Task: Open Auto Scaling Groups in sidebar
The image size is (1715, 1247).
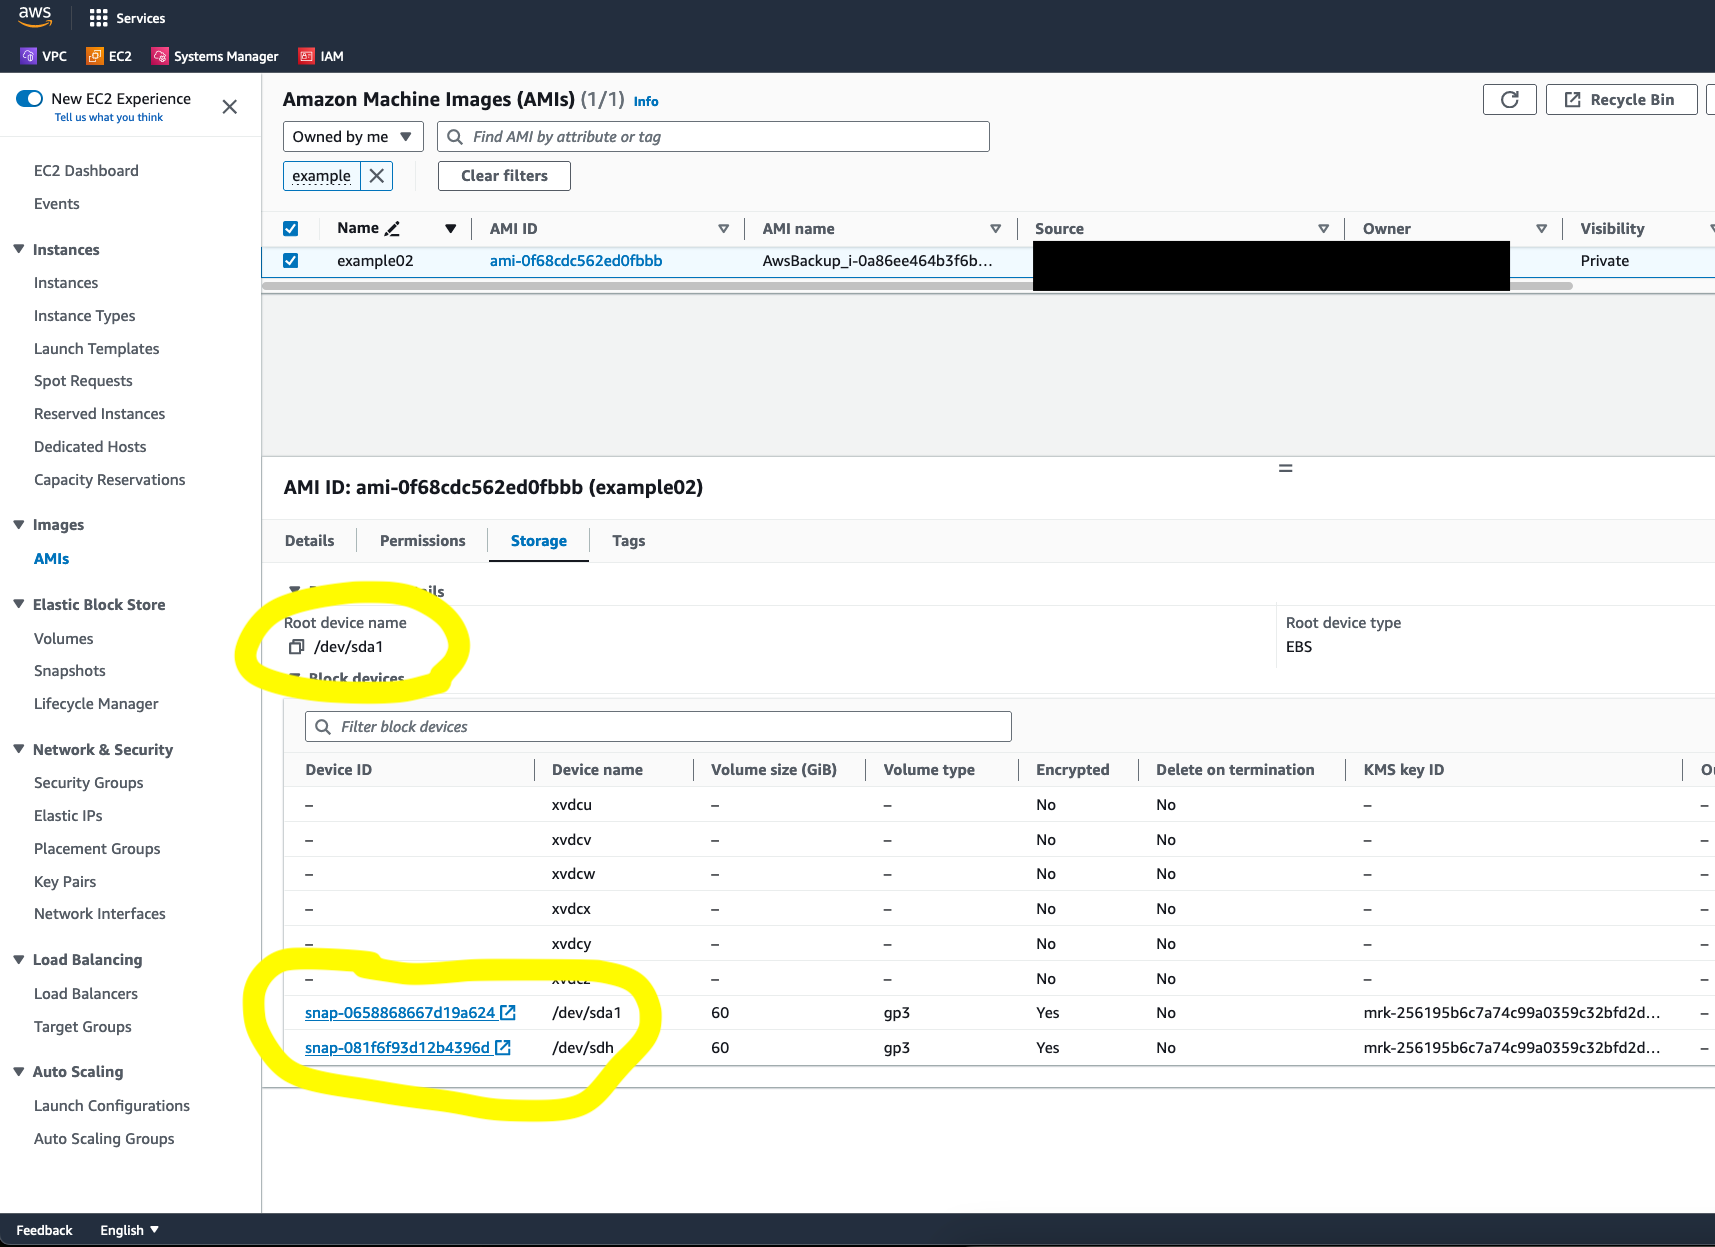Action: pos(104,1139)
